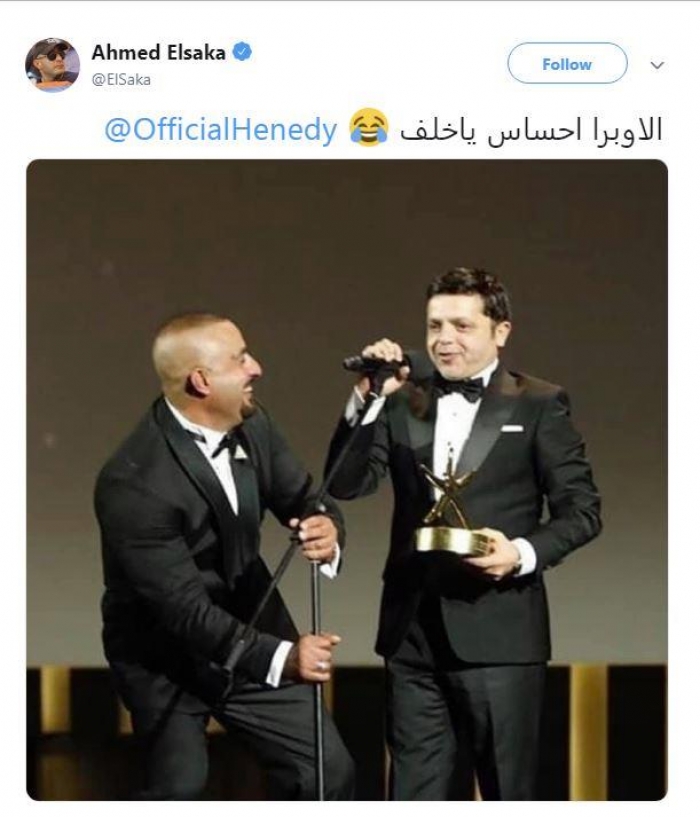Image resolution: width=700 pixels, height=817 pixels.
Task: Follow the Ahmed Elsaka account
Action: tap(567, 64)
